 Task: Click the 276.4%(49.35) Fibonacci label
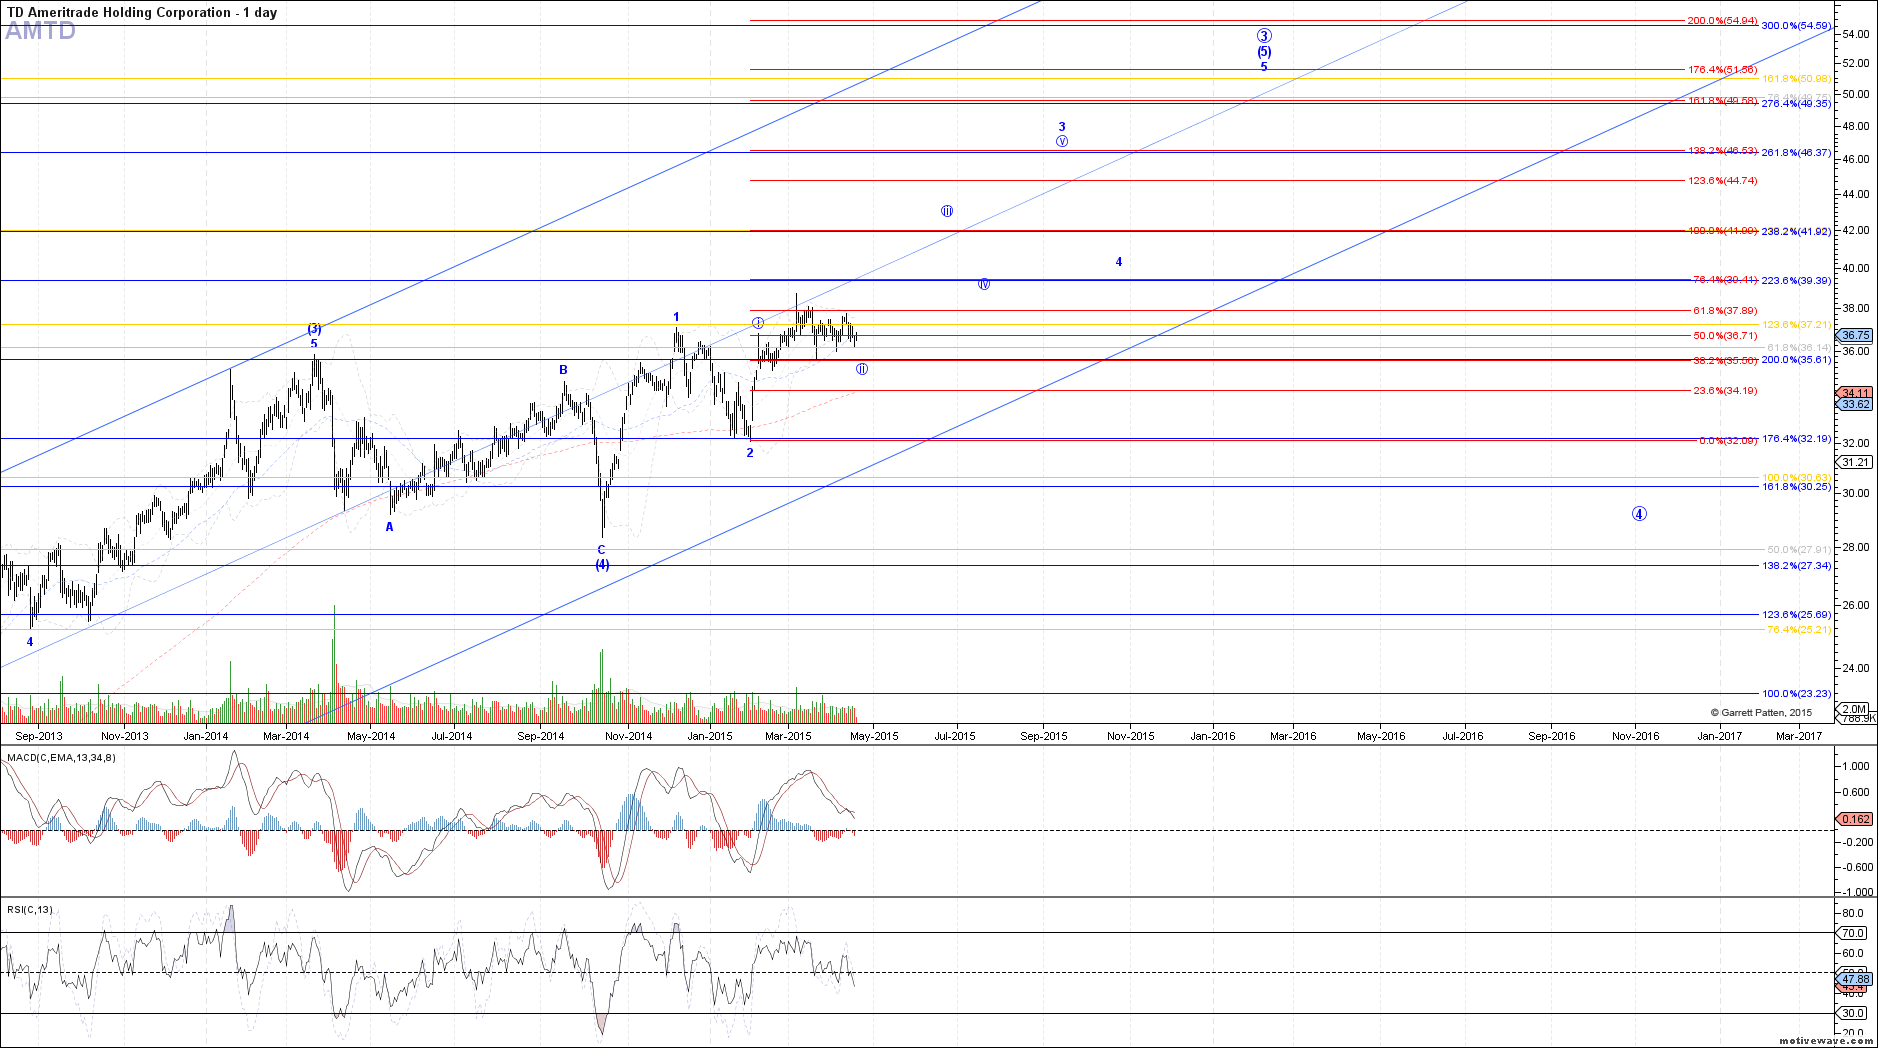pyautogui.click(x=1796, y=104)
